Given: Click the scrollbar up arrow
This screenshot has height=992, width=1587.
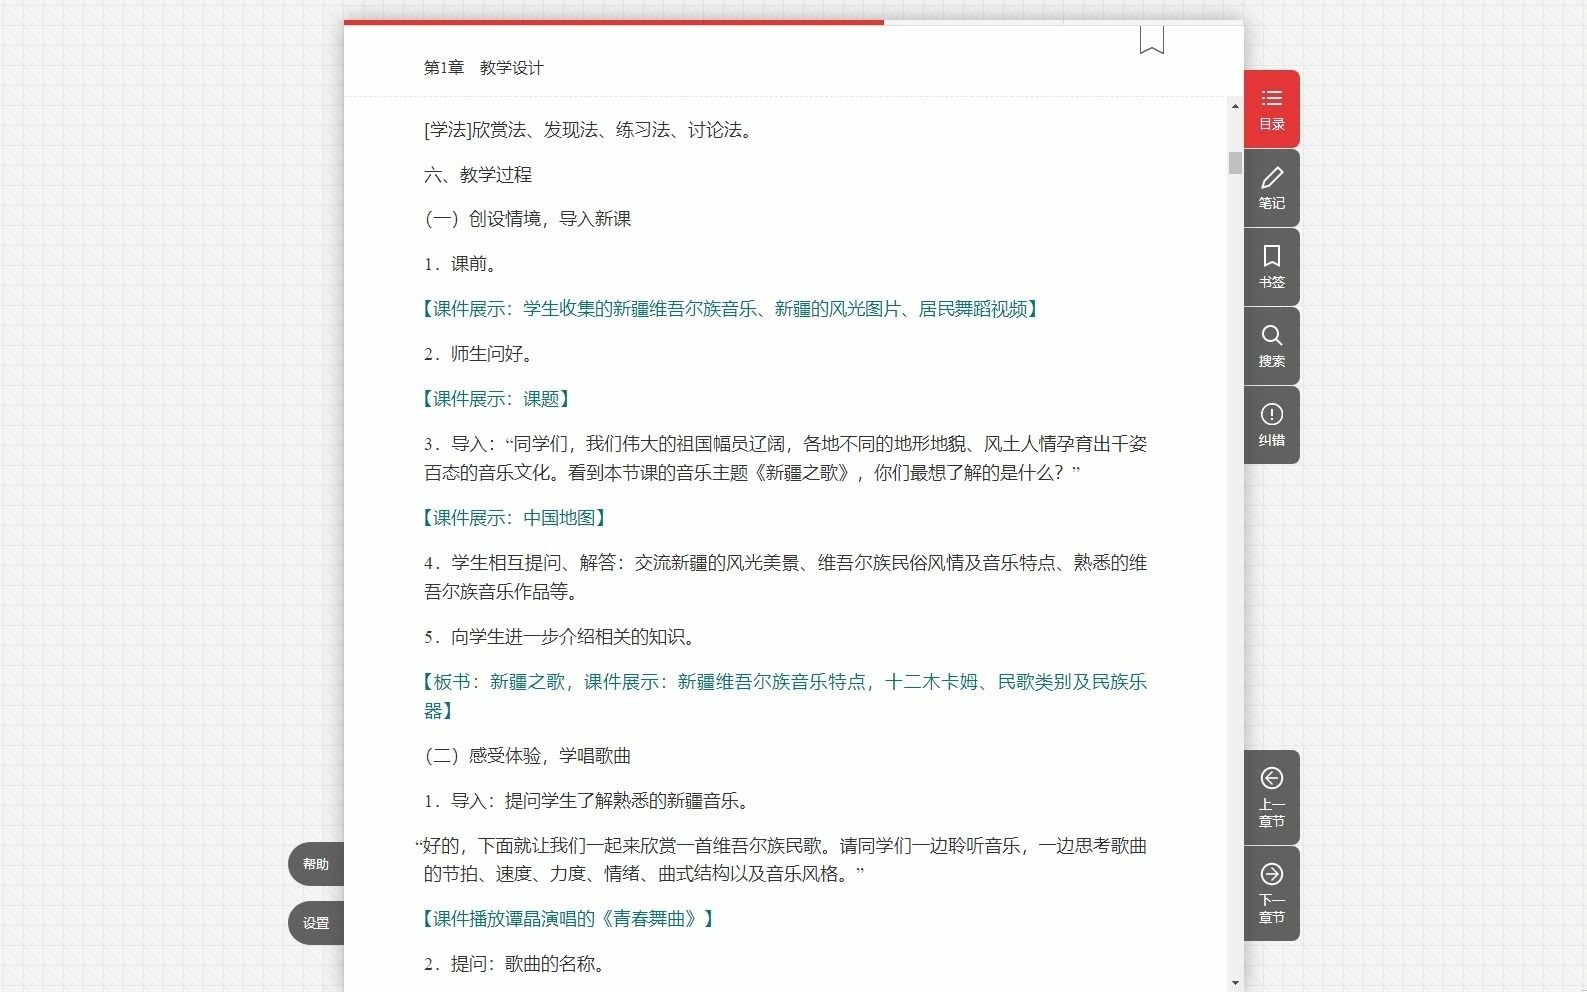Looking at the screenshot, I should click(1235, 106).
